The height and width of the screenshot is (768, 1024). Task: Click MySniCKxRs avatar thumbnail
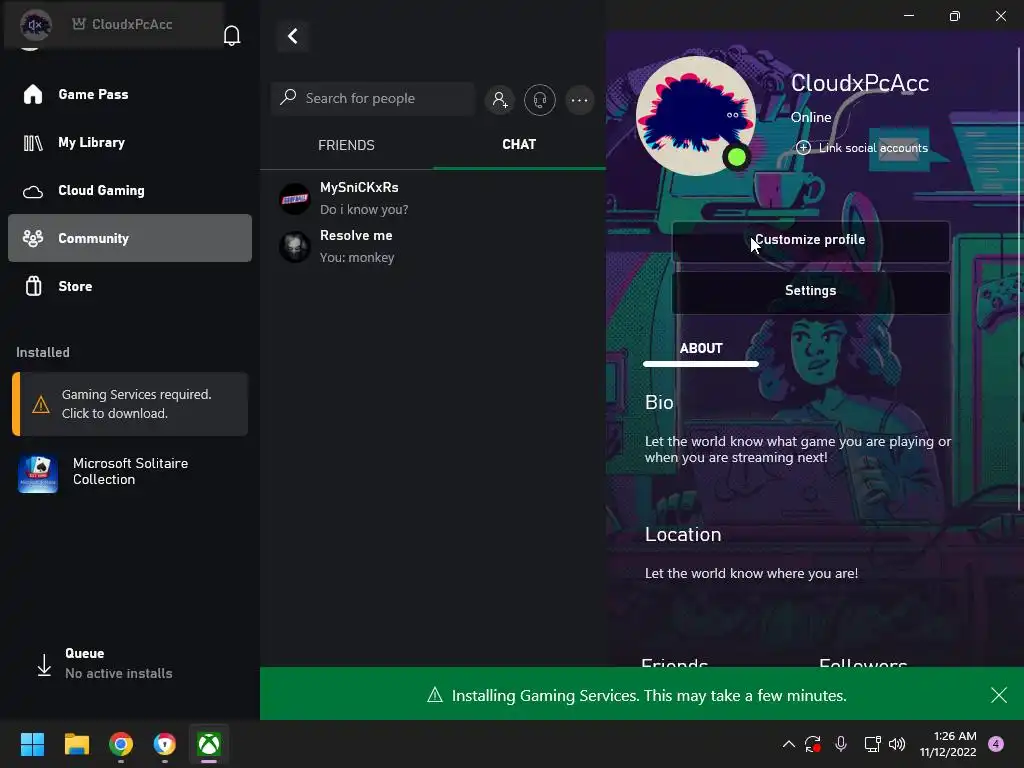click(295, 199)
